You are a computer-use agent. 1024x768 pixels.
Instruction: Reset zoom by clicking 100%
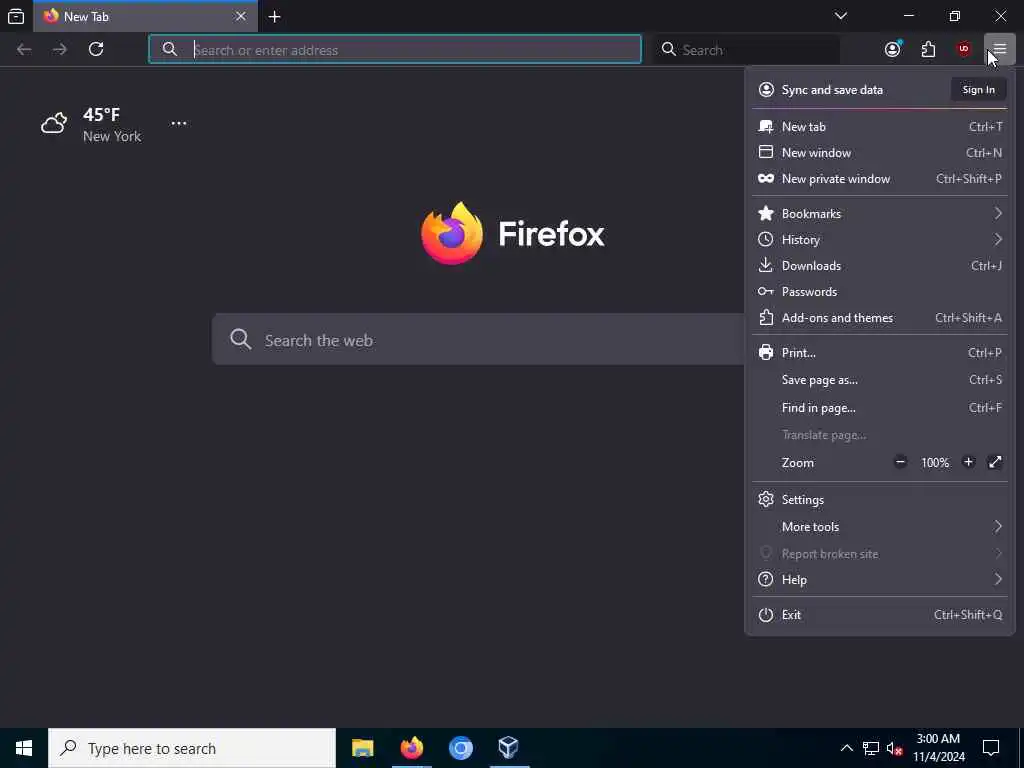tap(935, 463)
